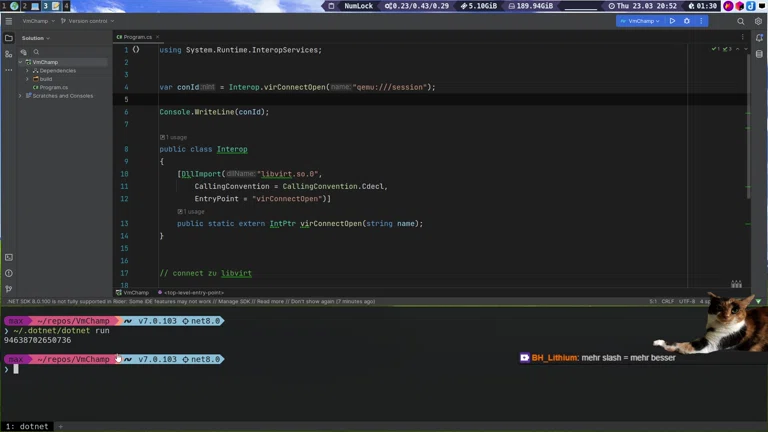
Task: Run the VmChamp configuration
Action: pyautogui.click(x=672, y=21)
